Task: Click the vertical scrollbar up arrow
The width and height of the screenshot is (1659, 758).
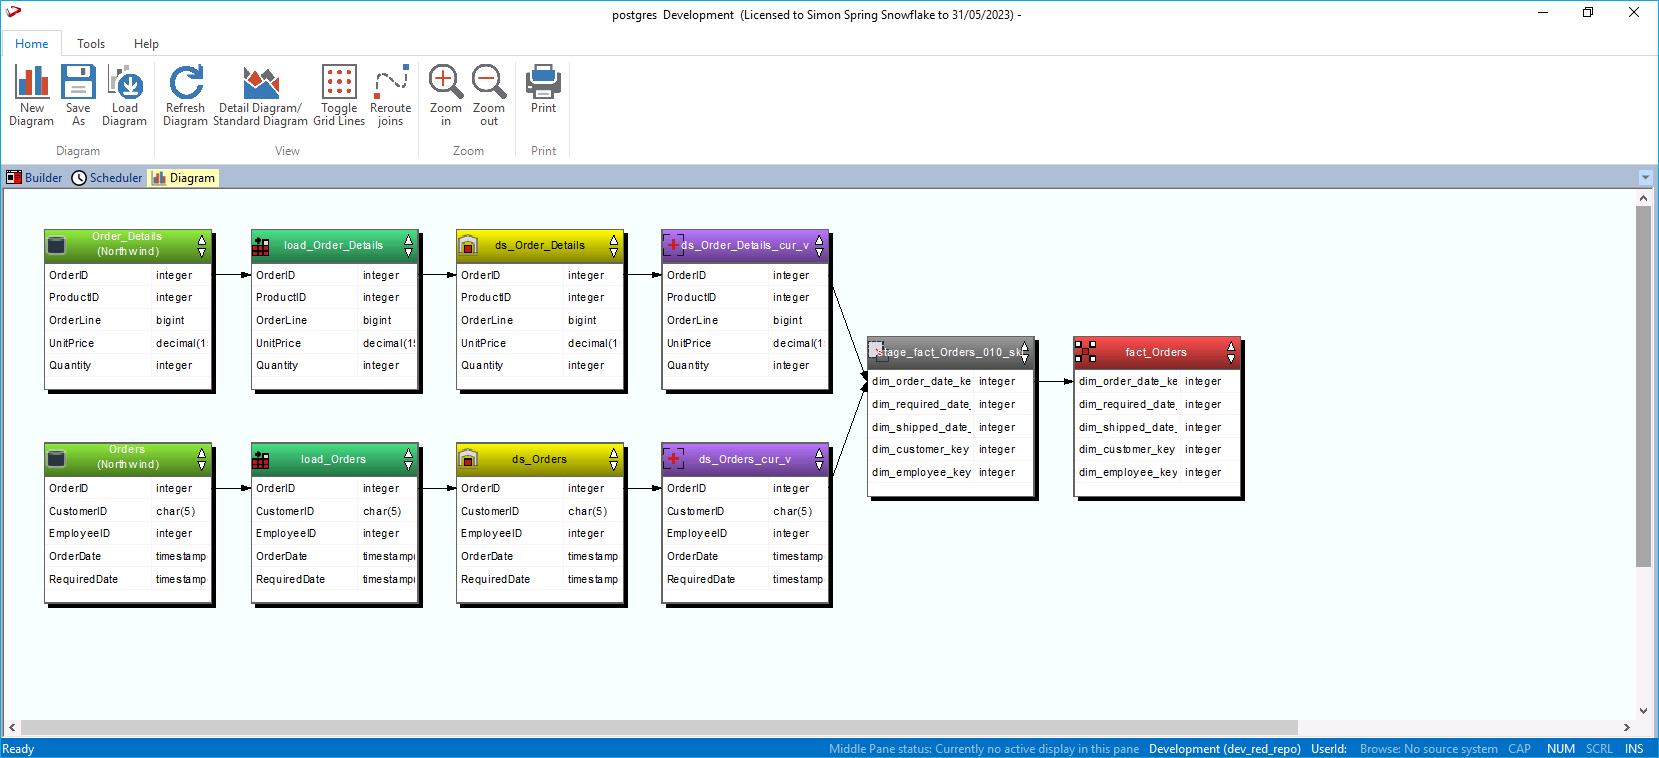Action: (1643, 198)
